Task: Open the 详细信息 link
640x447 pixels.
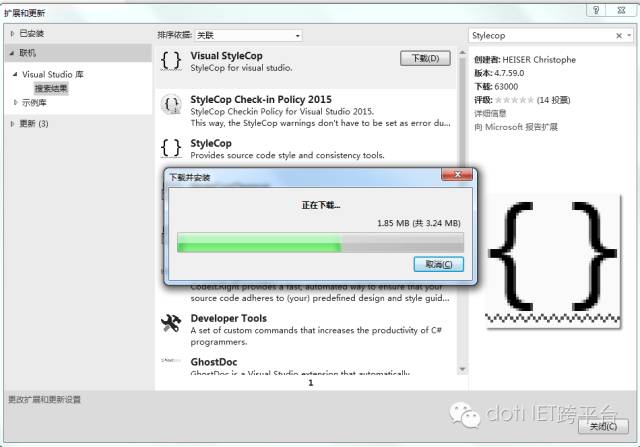Action: (x=490, y=113)
